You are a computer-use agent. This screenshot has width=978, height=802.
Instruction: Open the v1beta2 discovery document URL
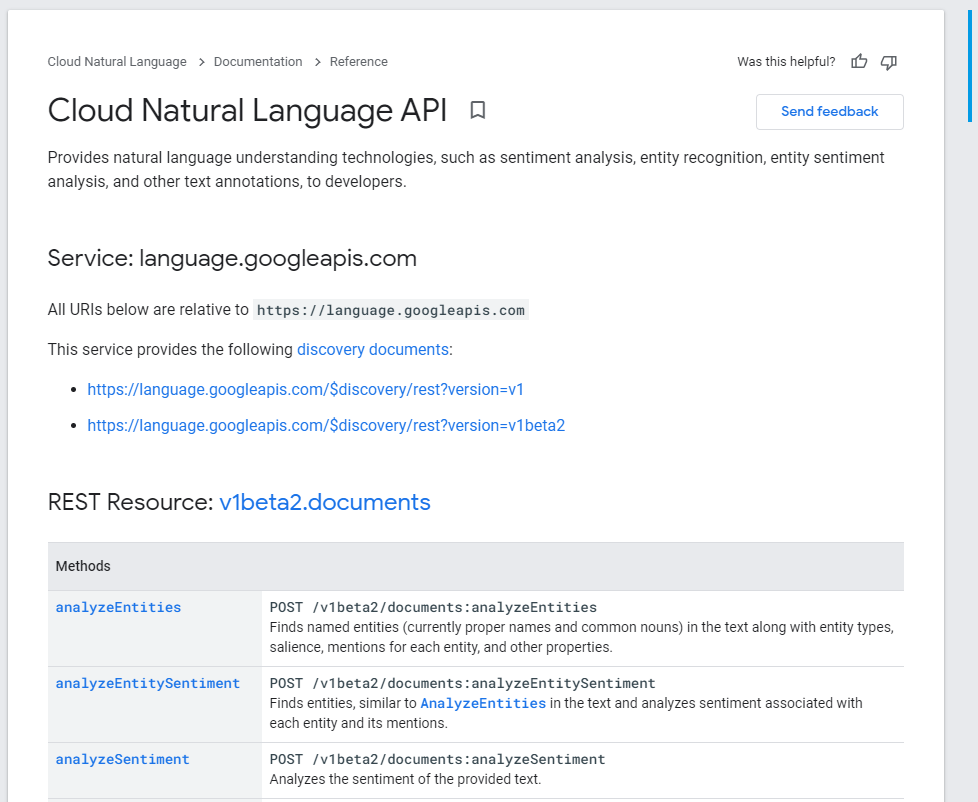tap(326, 425)
